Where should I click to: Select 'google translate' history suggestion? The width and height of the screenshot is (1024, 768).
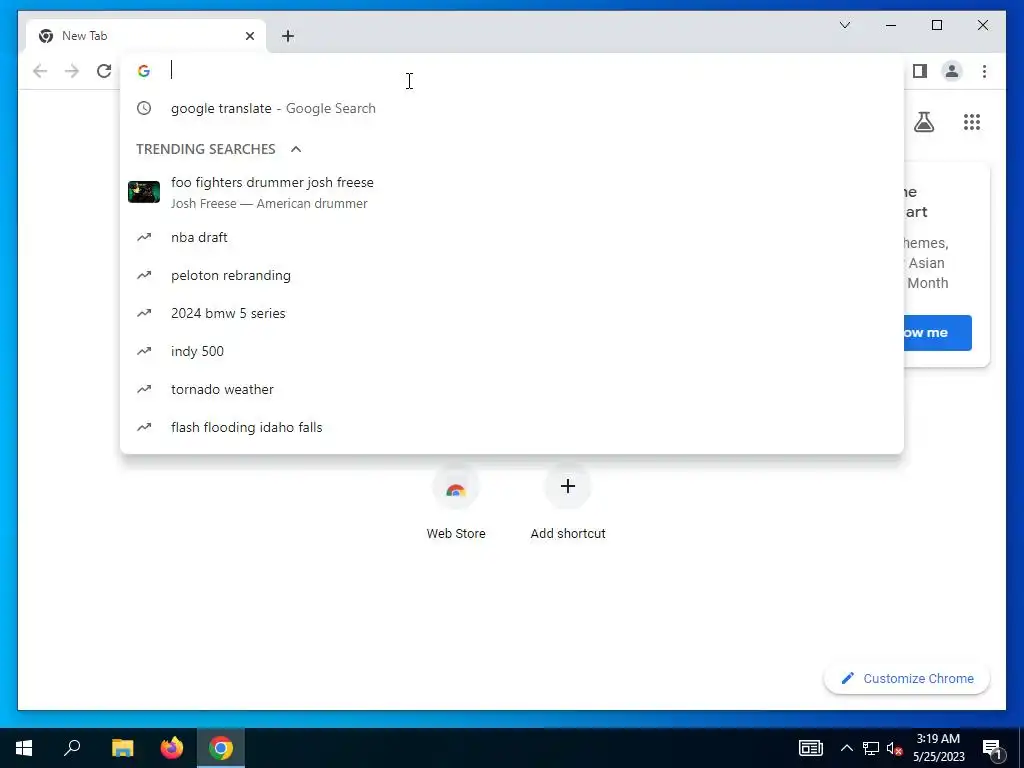click(x=512, y=108)
